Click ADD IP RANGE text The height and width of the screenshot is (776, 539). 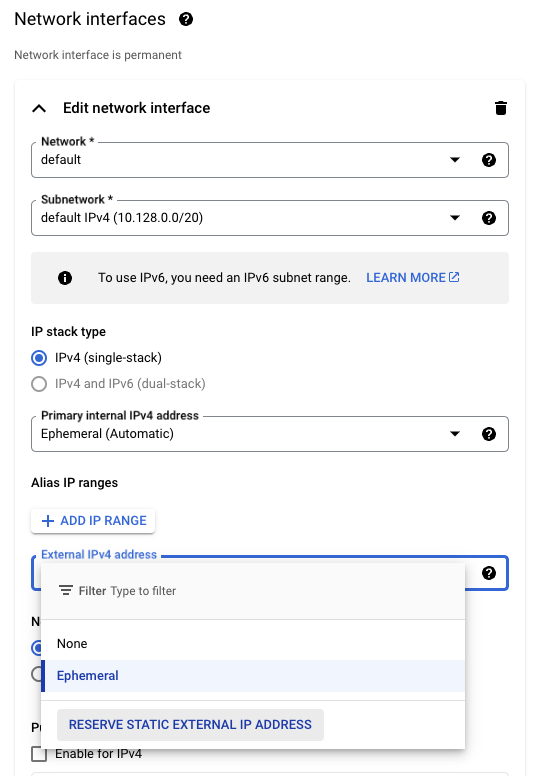[x=103, y=521]
